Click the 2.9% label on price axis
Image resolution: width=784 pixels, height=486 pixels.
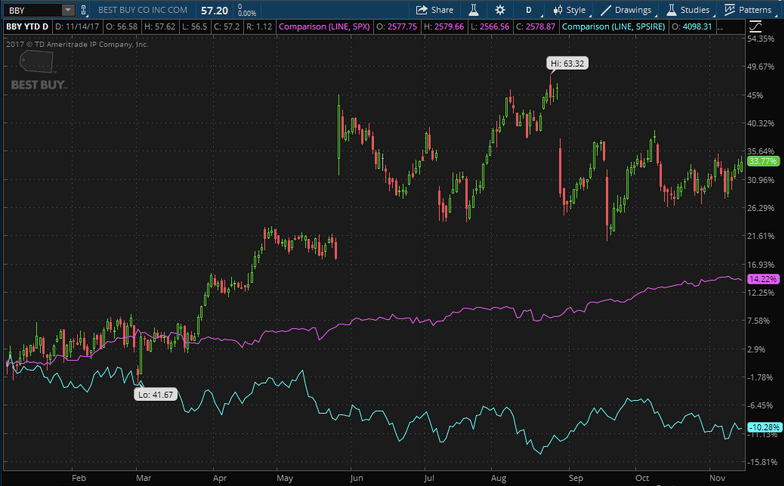point(756,349)
